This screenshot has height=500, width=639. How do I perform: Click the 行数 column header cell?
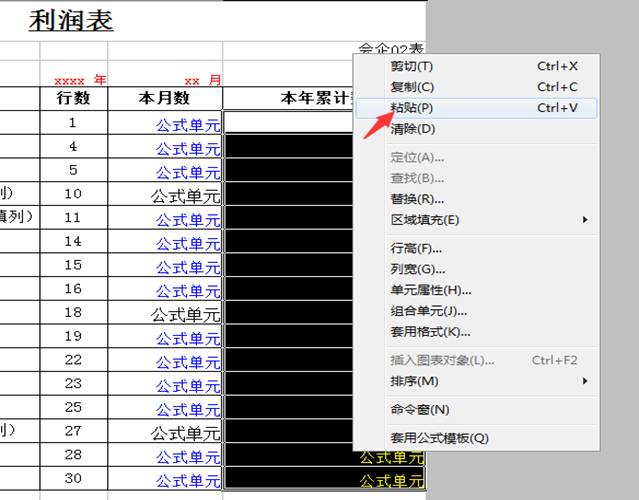click(x=73, y=98)
